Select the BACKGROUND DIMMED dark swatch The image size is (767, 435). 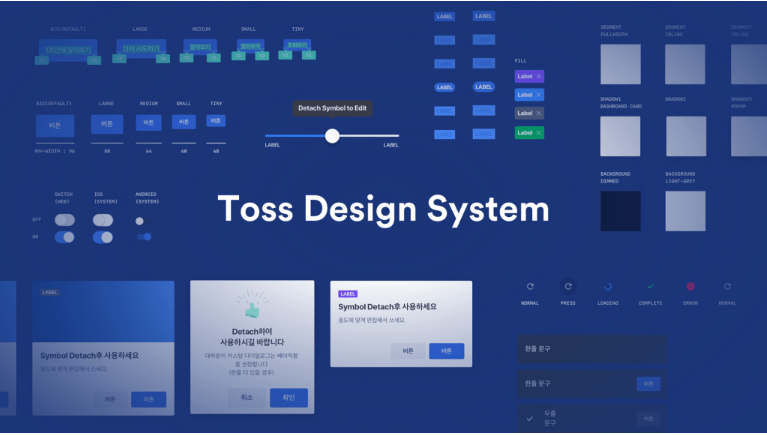(621, 211)
